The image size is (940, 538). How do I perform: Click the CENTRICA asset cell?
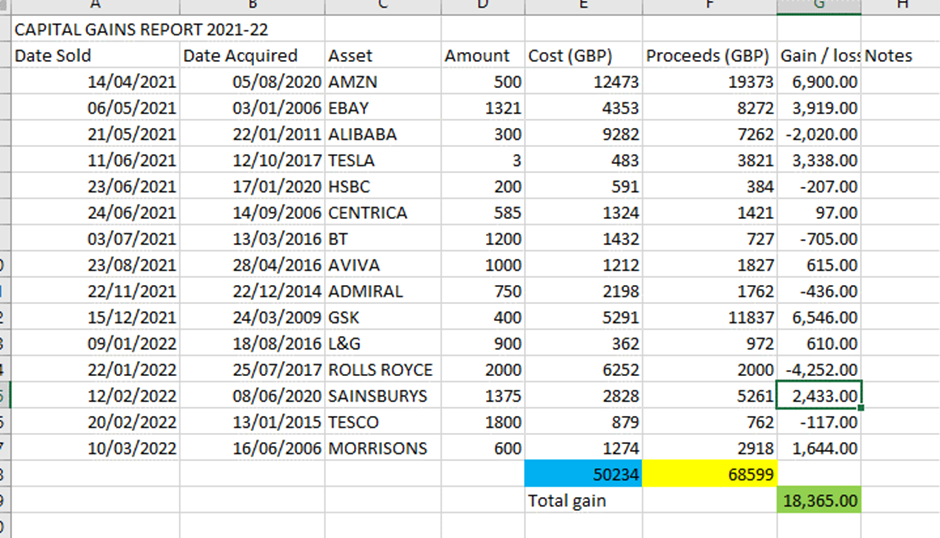pos(383,212)
